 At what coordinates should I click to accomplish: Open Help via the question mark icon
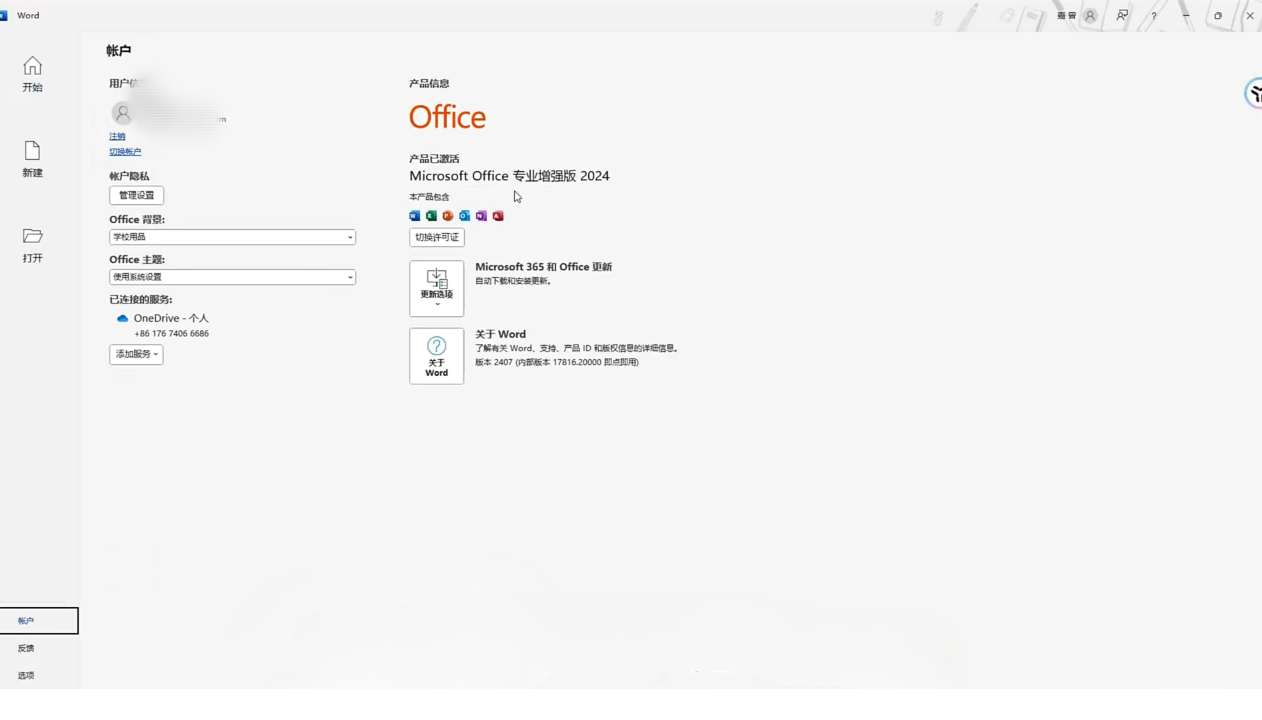[x=1154, y=16]
